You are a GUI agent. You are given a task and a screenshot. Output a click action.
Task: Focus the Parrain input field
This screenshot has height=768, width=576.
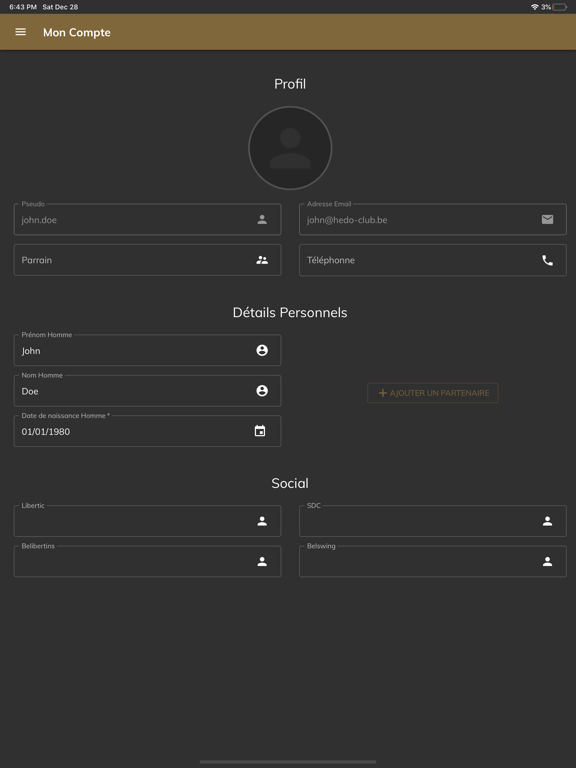pyautogui.click(x=147, y=260)
